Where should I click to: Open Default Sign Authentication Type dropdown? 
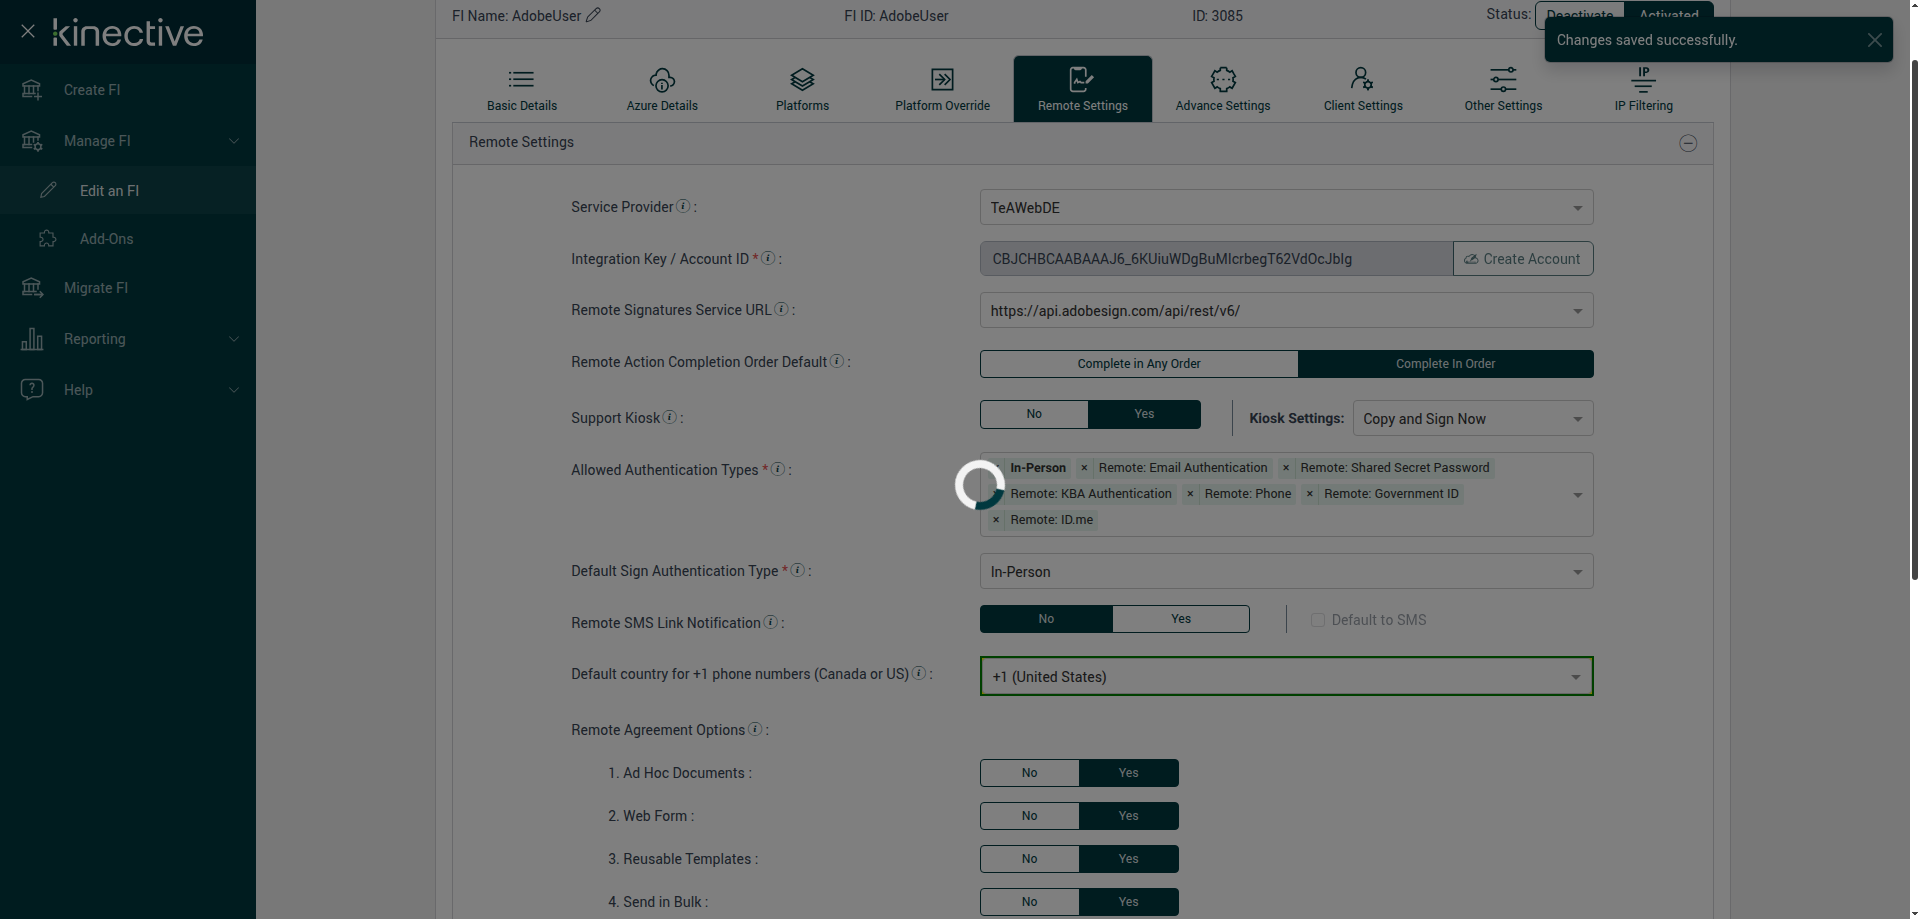(x=1286, y=571)
